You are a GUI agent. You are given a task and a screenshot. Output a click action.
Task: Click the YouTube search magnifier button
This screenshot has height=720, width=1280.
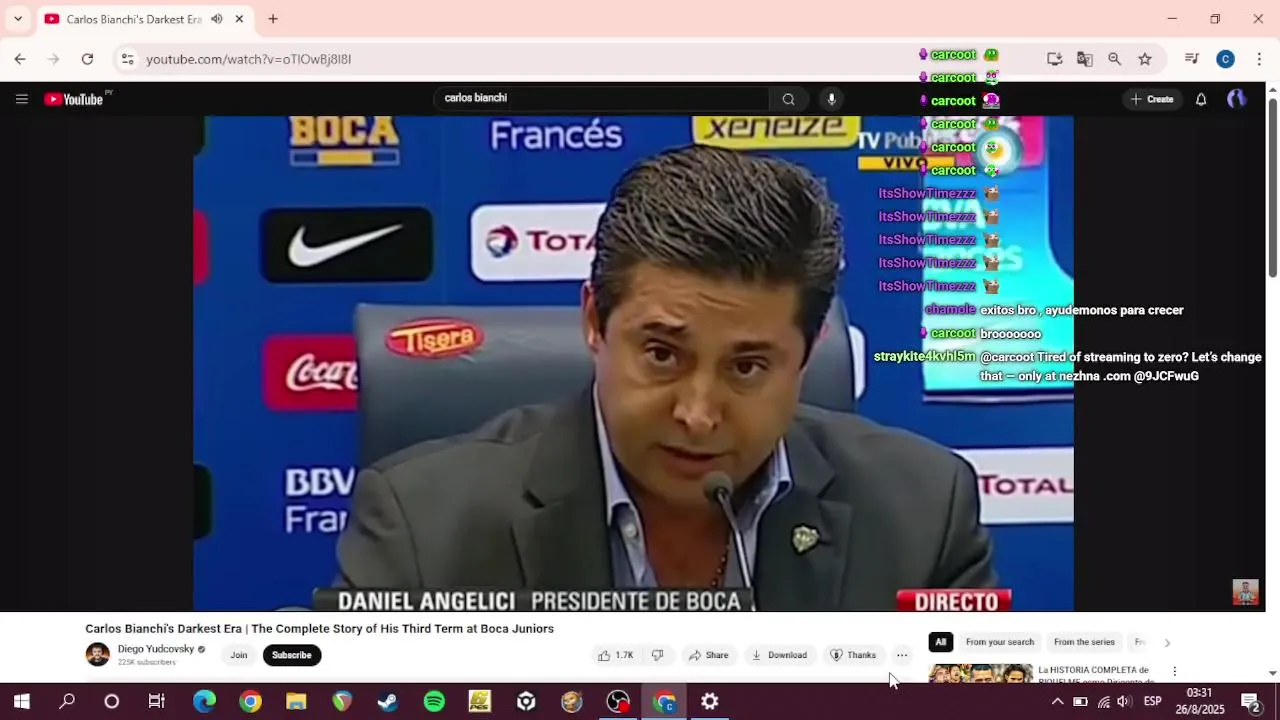coord(788,99)
